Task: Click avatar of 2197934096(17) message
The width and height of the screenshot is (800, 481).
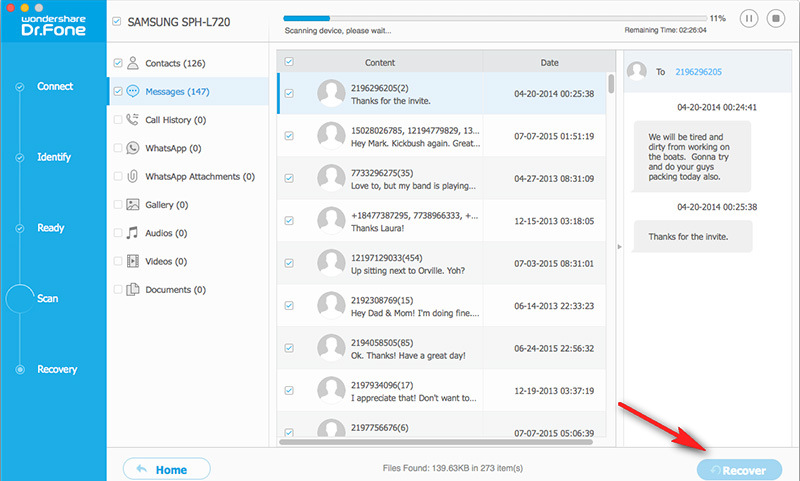Action: tap(331, 390)
